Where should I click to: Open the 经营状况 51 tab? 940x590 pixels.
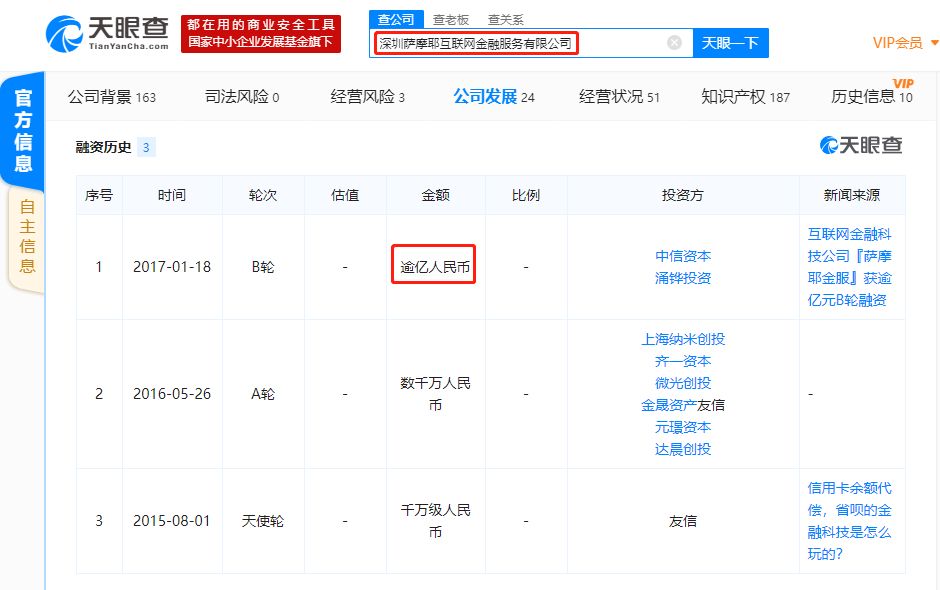click(x=619, y=97)
